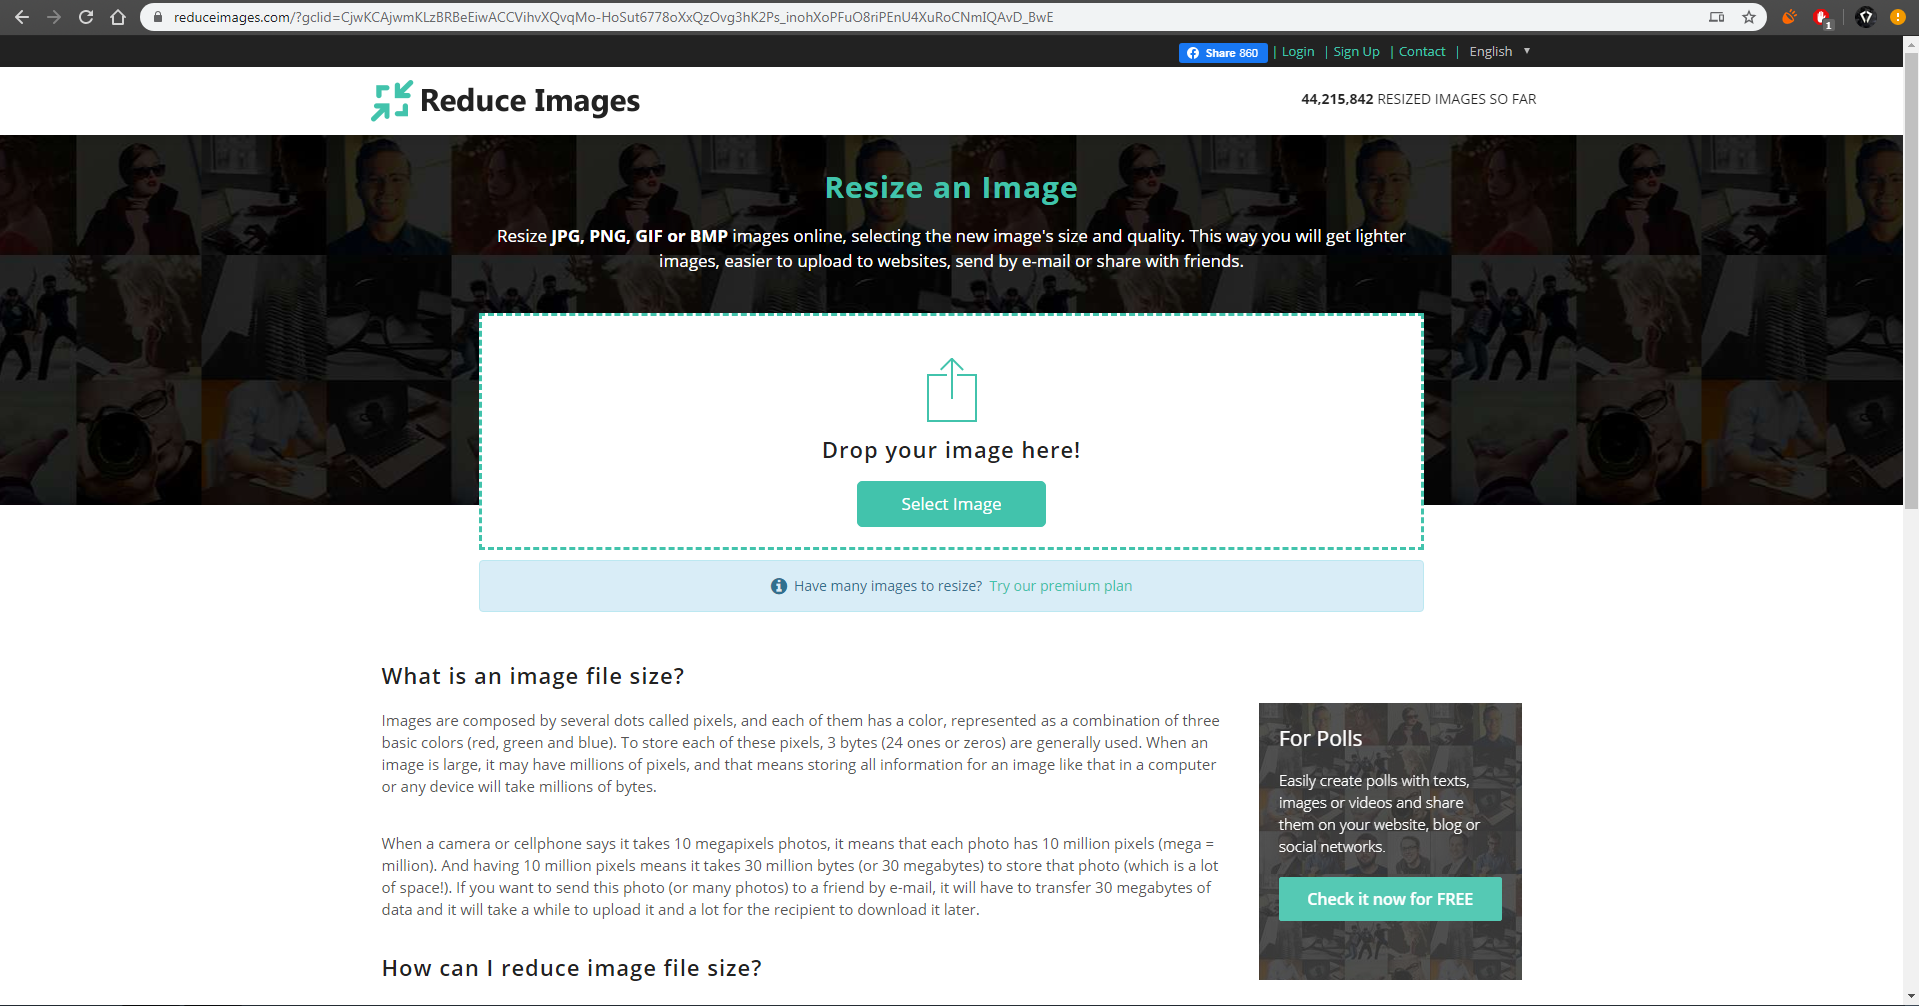The width and height of the screenshot is (1919, 1006).
Task: Click the '44,215,842 RESIZED IMAGES SO FAR' counter
Action: [1418, 99]
